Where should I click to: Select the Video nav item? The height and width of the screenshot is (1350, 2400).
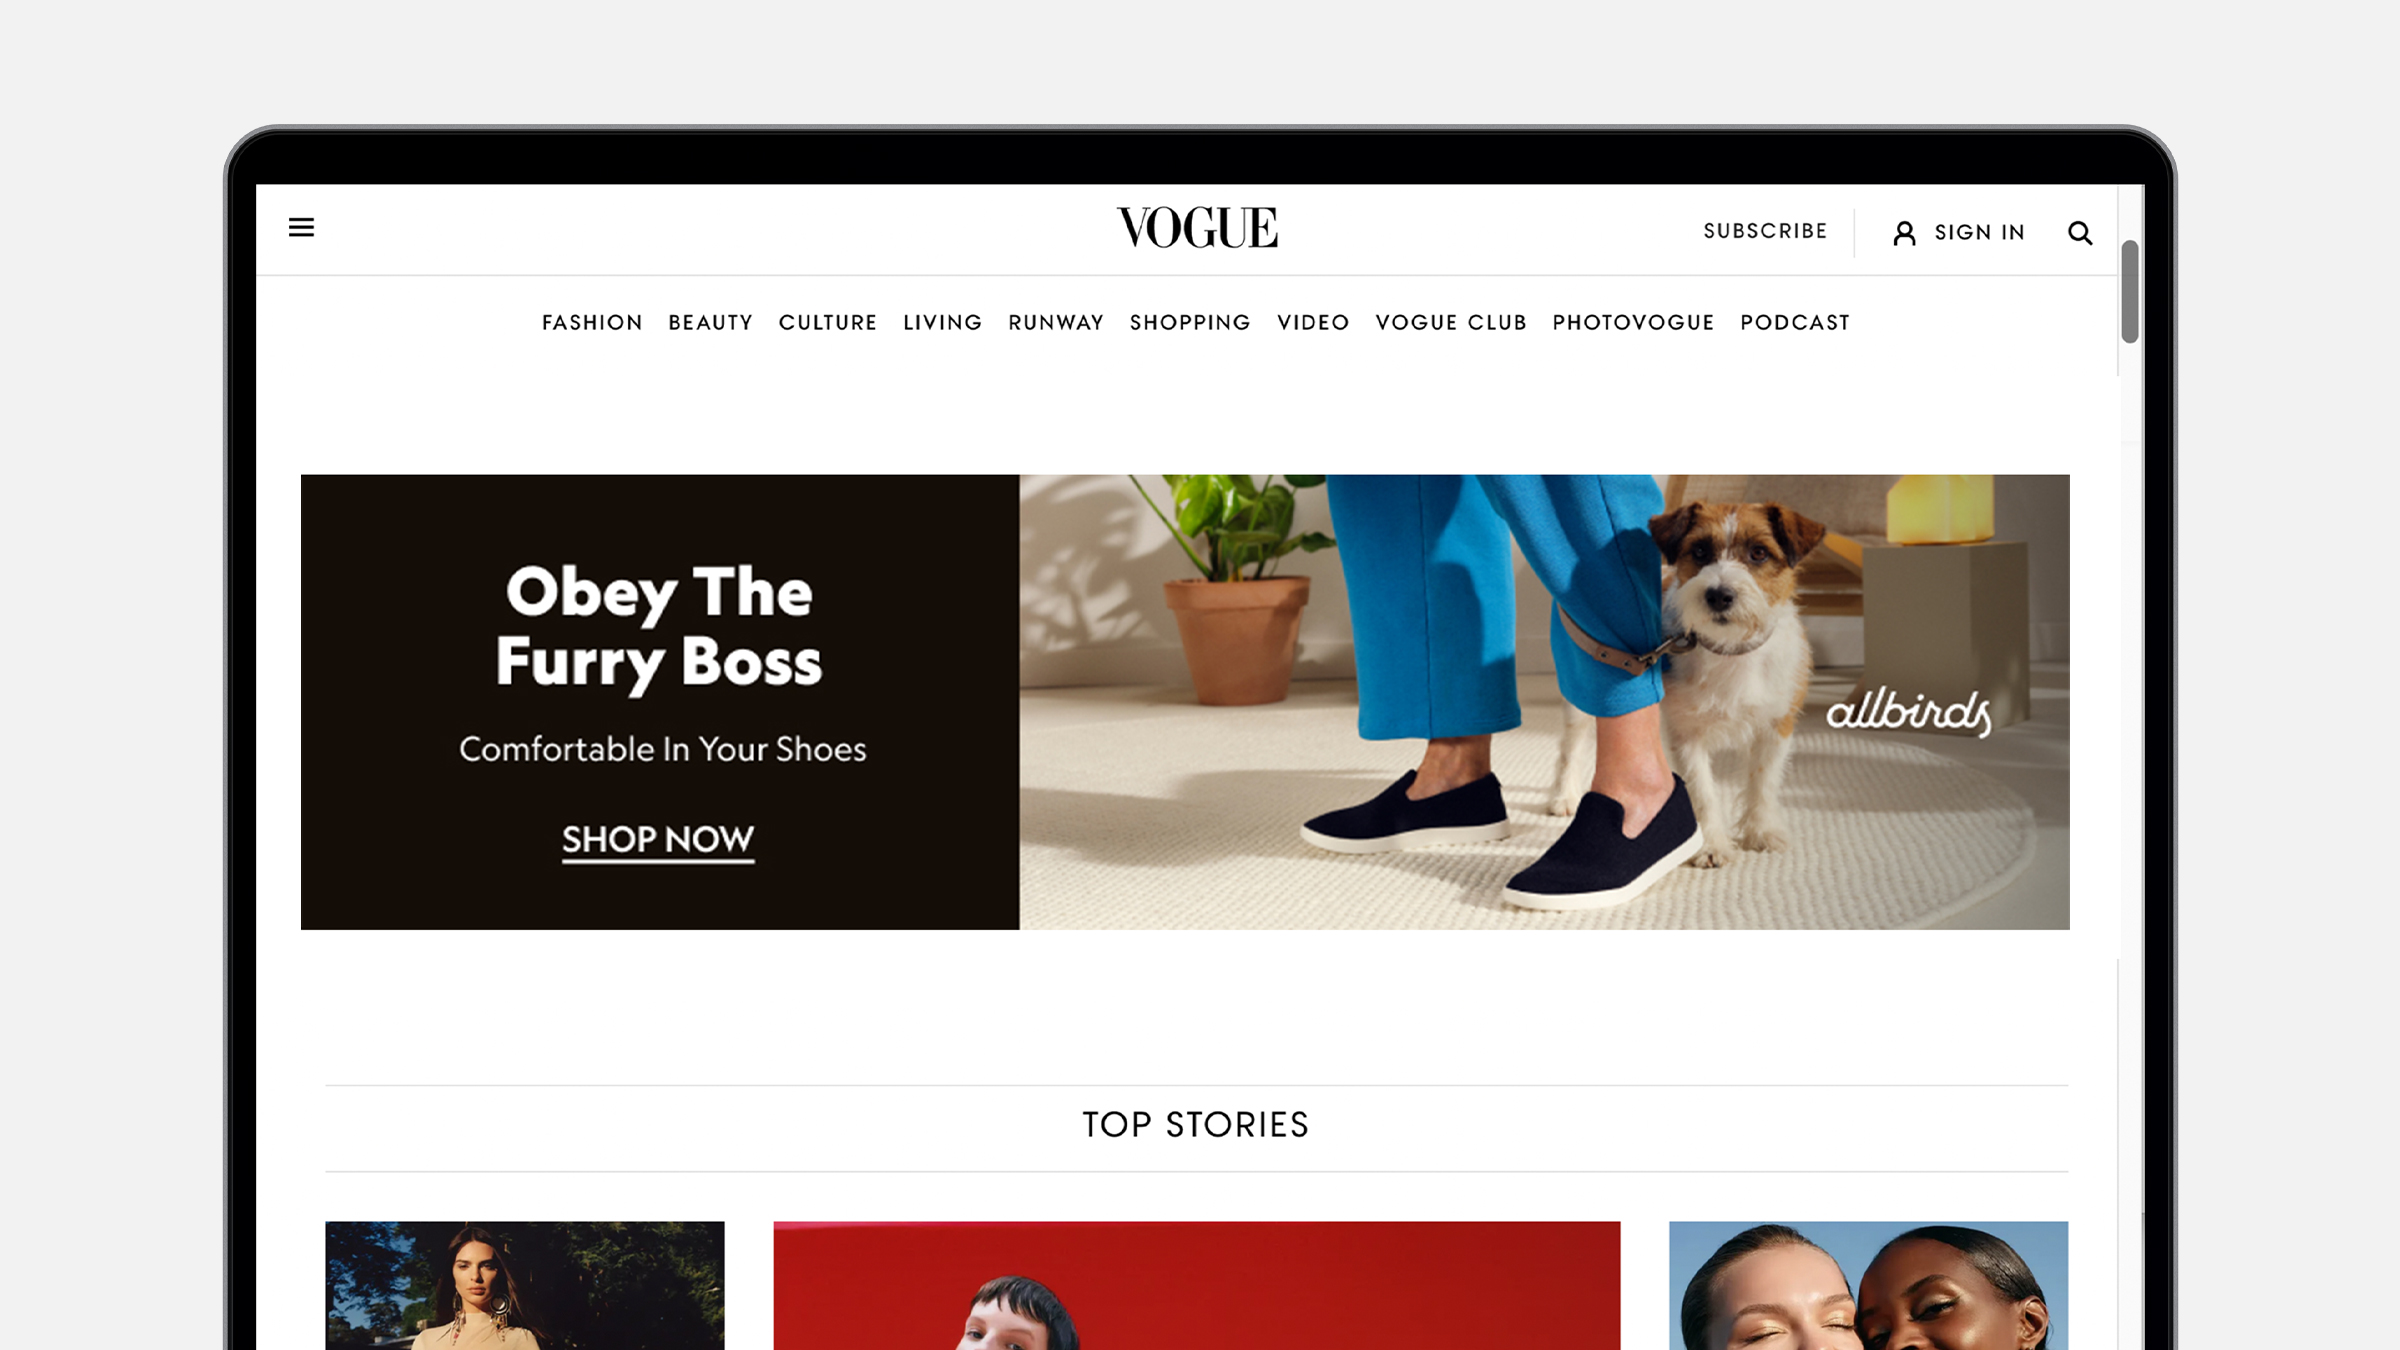pos(1313,323)
